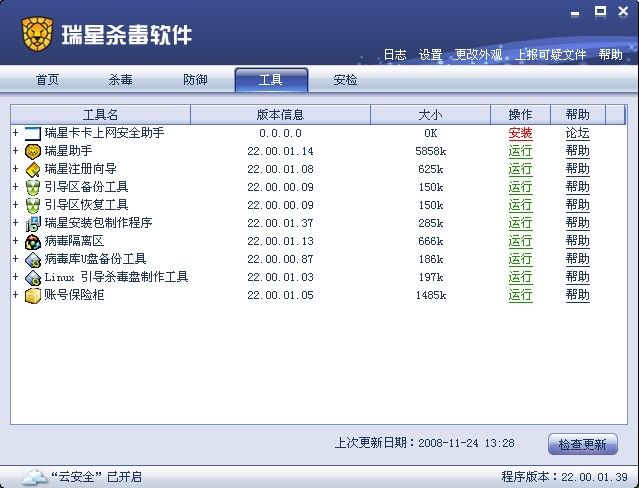Click the 引导区备份工具 icon
This screenshot has height=488, width=639.
tap(33, 187)
